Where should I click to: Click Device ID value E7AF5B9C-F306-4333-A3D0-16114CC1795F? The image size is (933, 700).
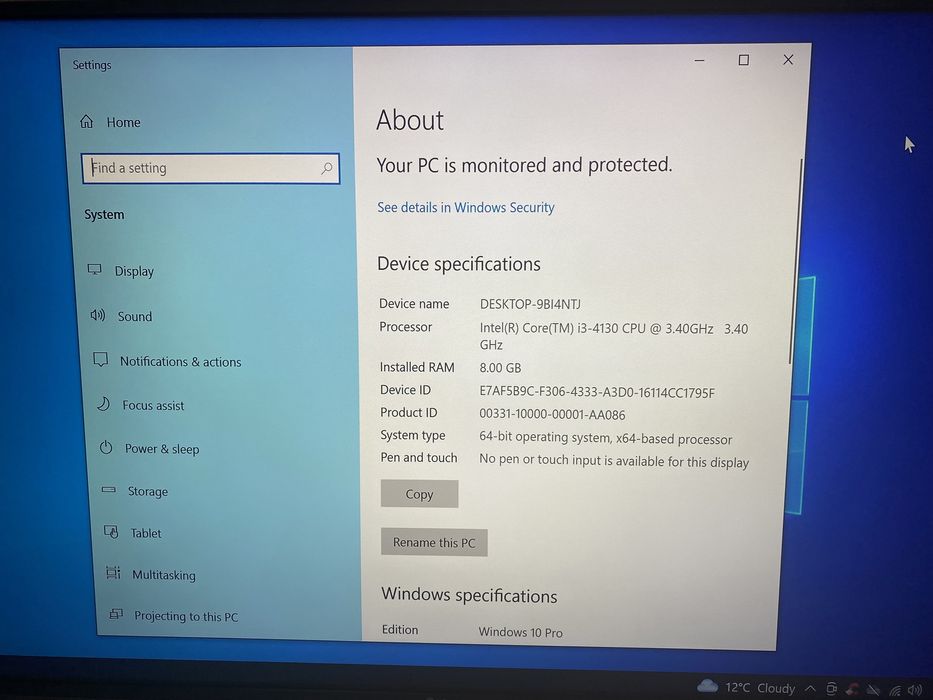[x=597, y=392]
